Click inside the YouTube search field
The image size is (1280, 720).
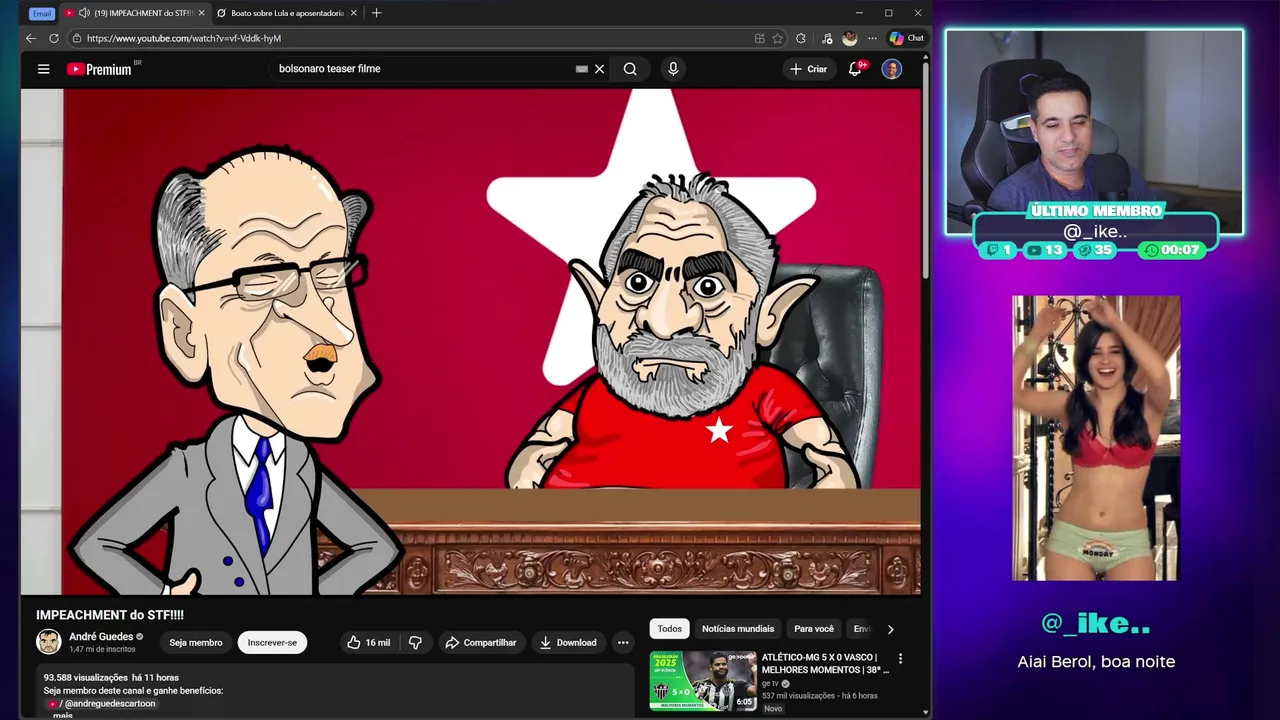click(x=420, y=69)
